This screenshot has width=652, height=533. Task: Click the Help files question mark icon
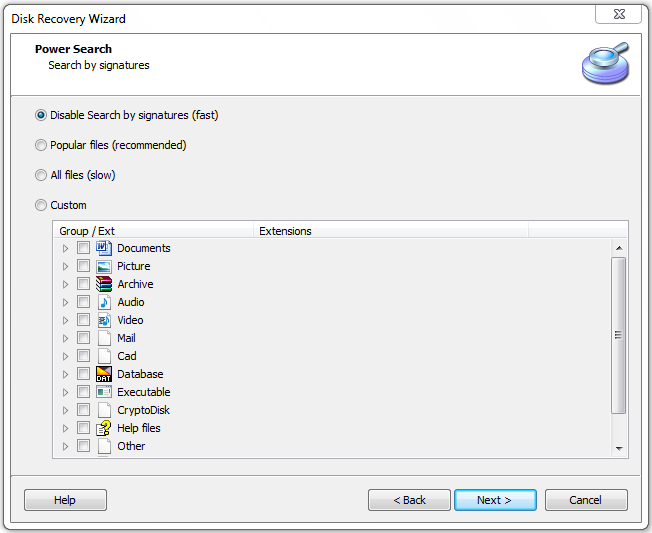[104, 428]
